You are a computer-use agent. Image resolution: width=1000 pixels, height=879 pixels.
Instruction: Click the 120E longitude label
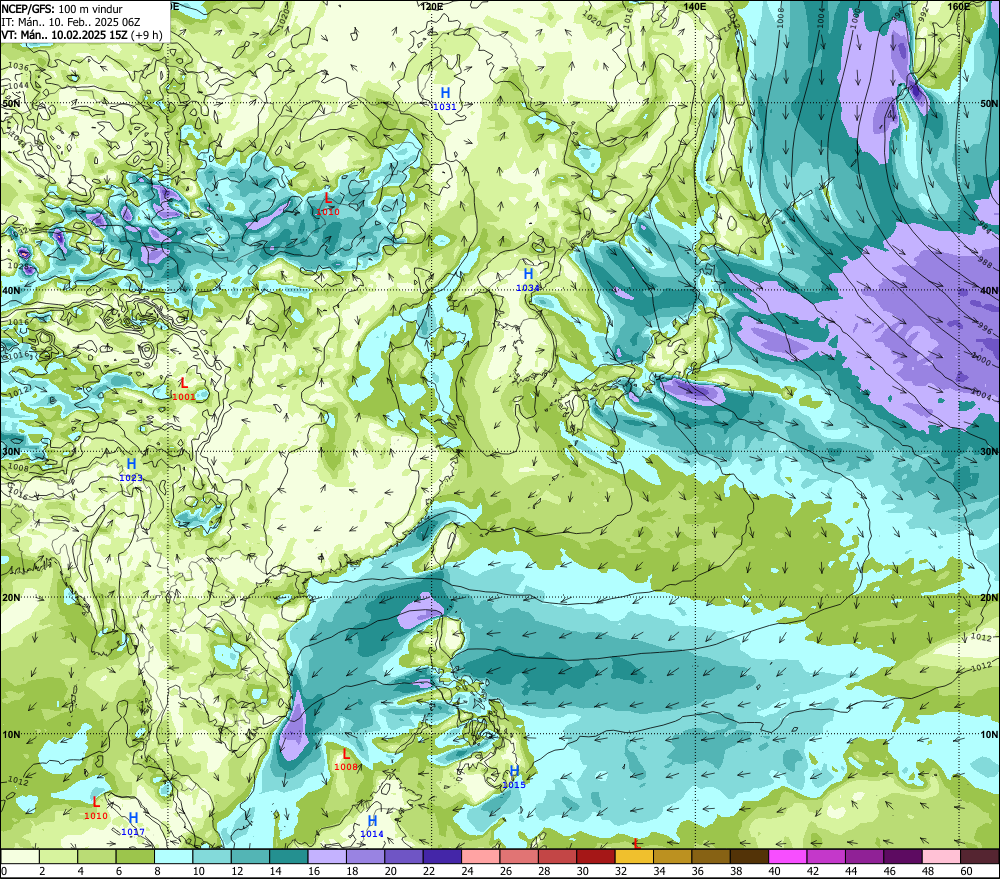pos(432,6)
